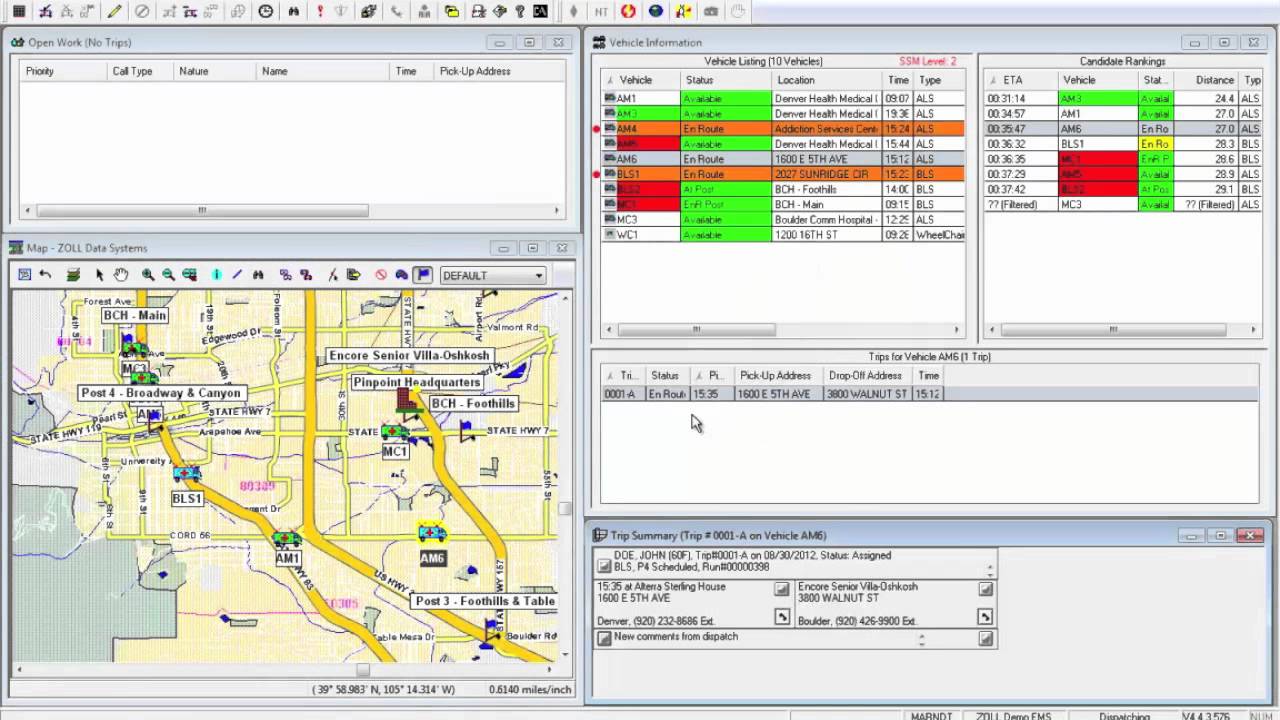Click the BLS1 vehicle label on the map
Screen dimensions: 1280x720
[187, 498]
